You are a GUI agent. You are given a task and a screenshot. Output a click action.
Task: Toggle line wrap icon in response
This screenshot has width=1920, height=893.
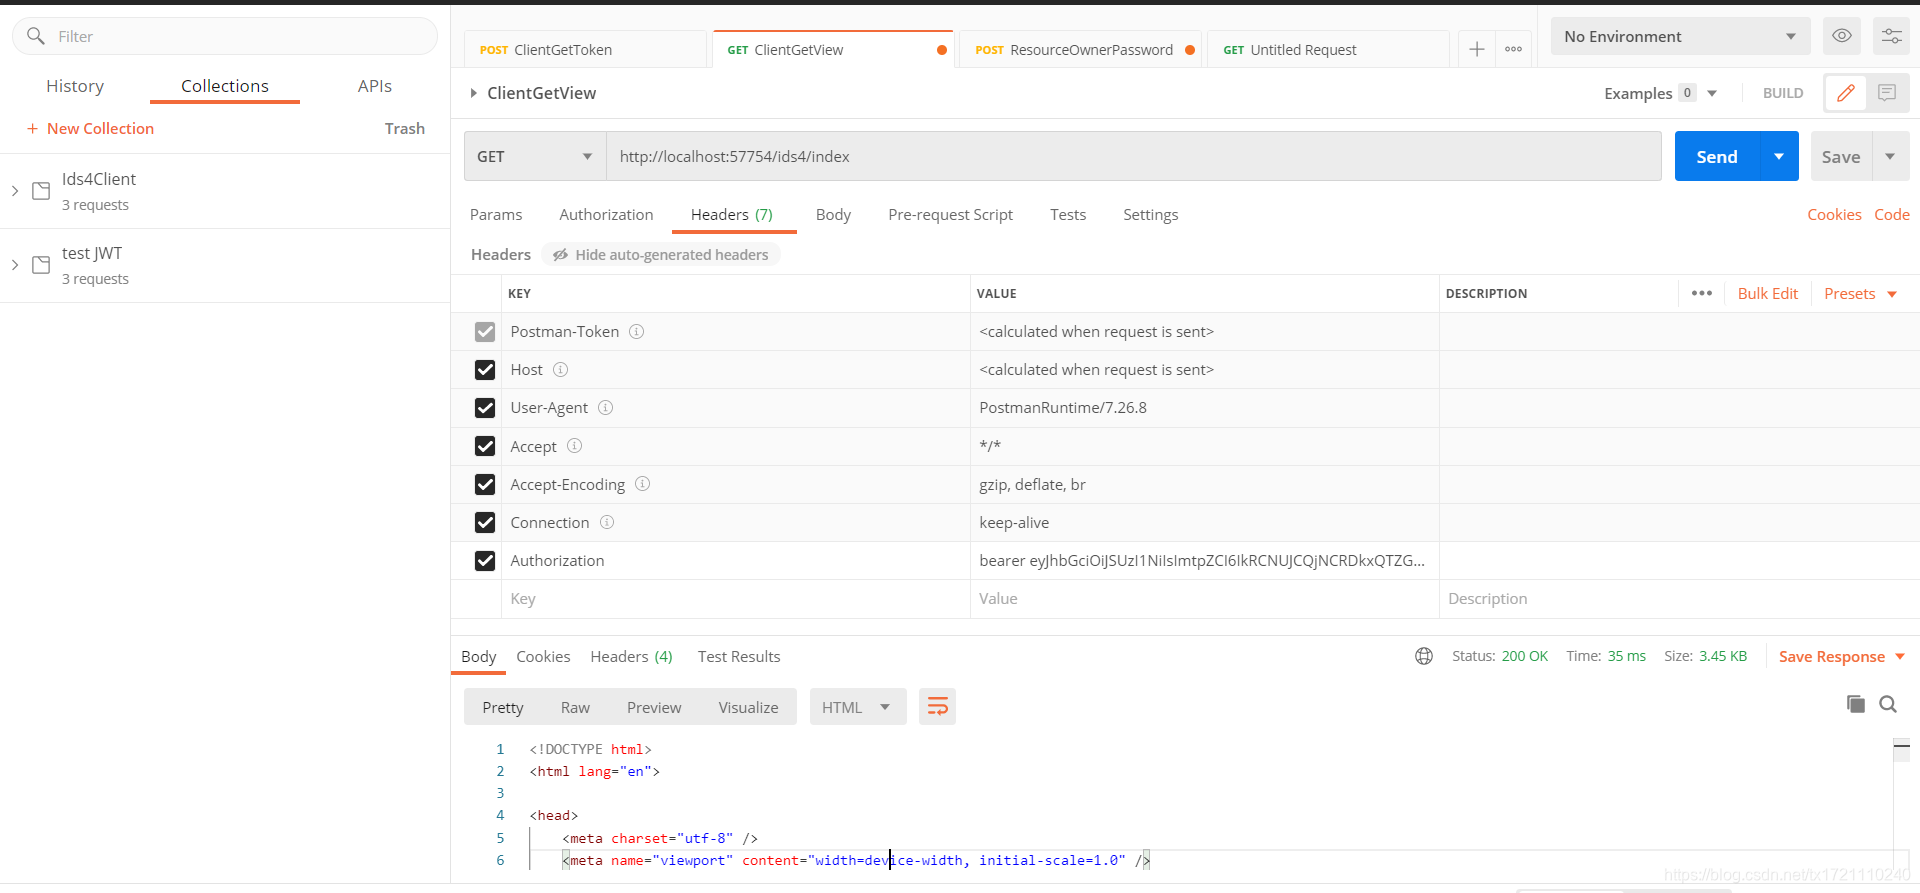click(937, 707)
